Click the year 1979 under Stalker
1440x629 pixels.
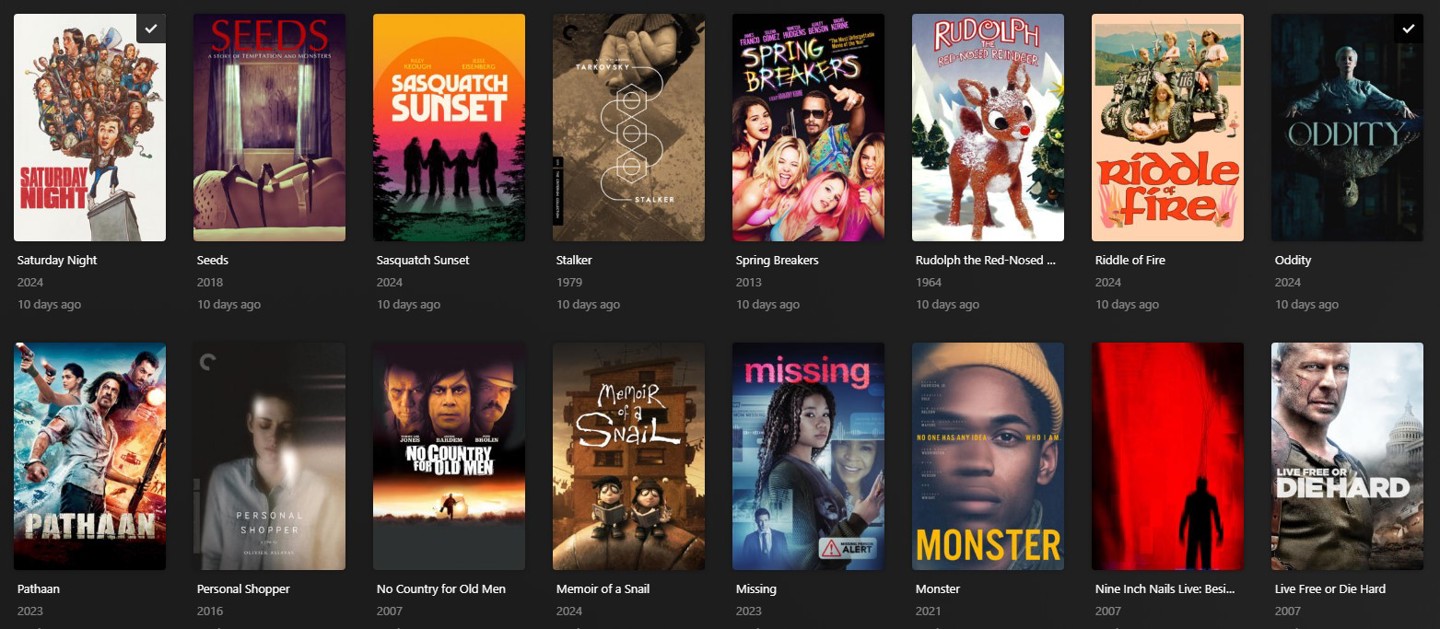pyautogui.click(x=569, y=282)
